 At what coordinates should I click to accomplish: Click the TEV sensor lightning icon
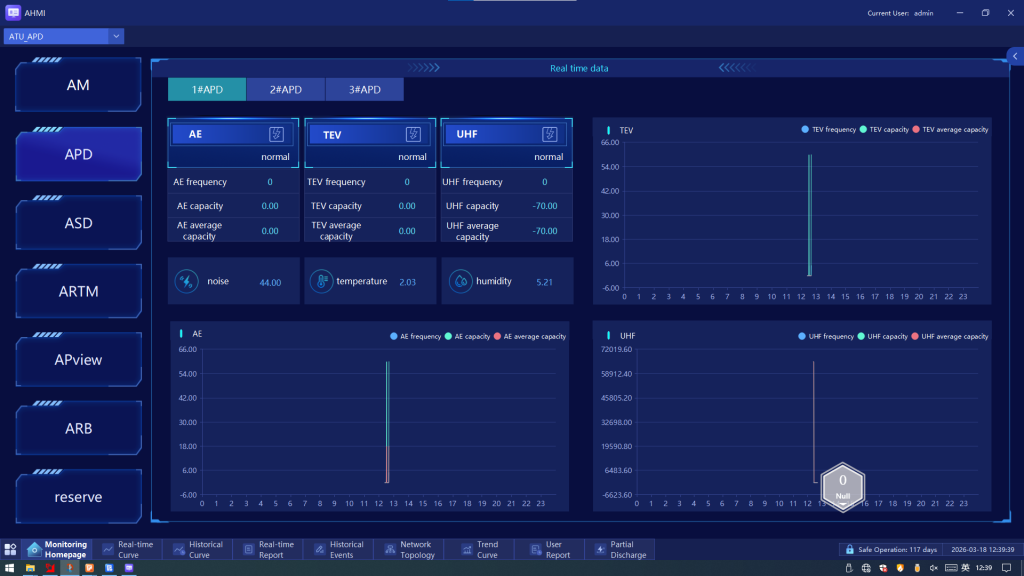tap(413, 134)
